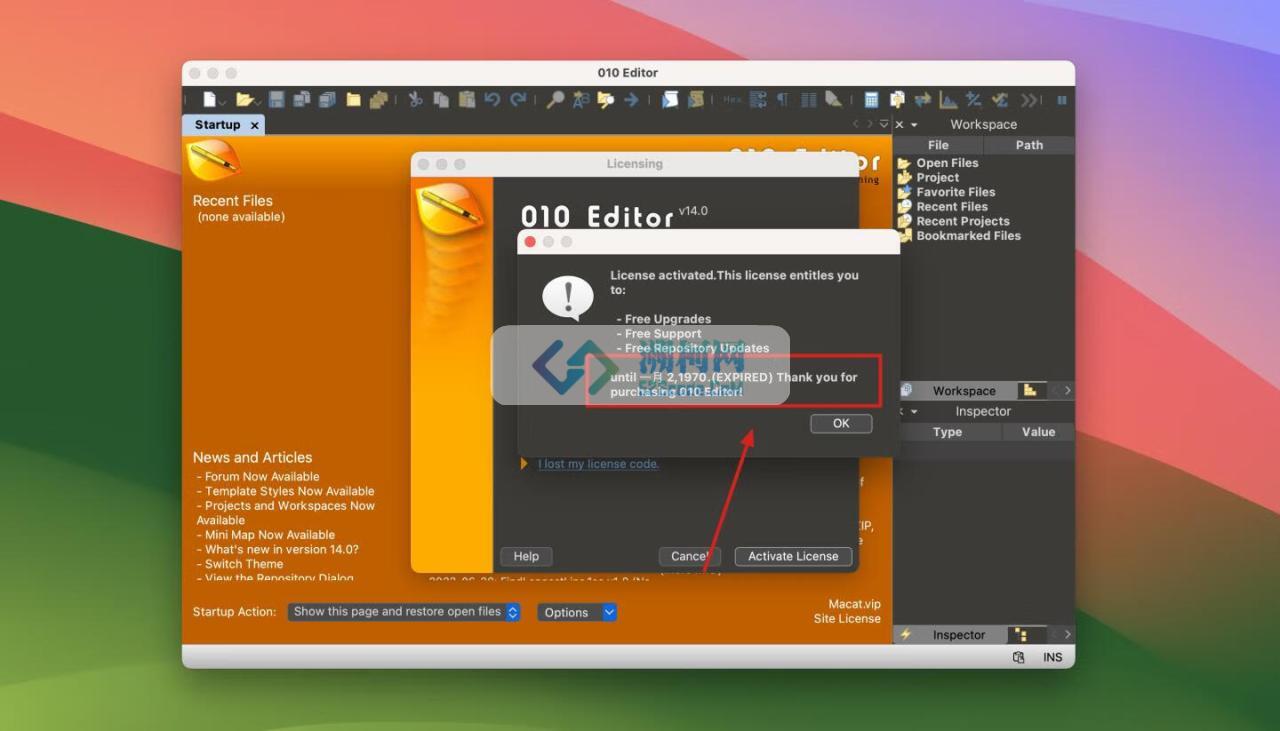
Task: Open the tab list dropdown triangle
Action: [x=884, y=124]
